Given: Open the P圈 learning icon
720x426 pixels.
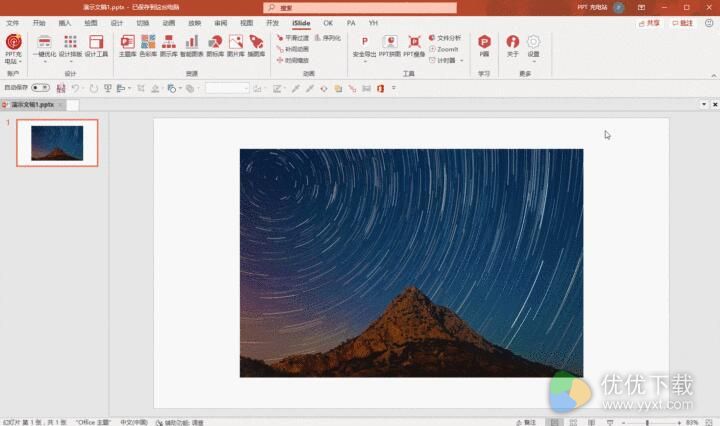Looking at the screenshot, I should [484, 42].
